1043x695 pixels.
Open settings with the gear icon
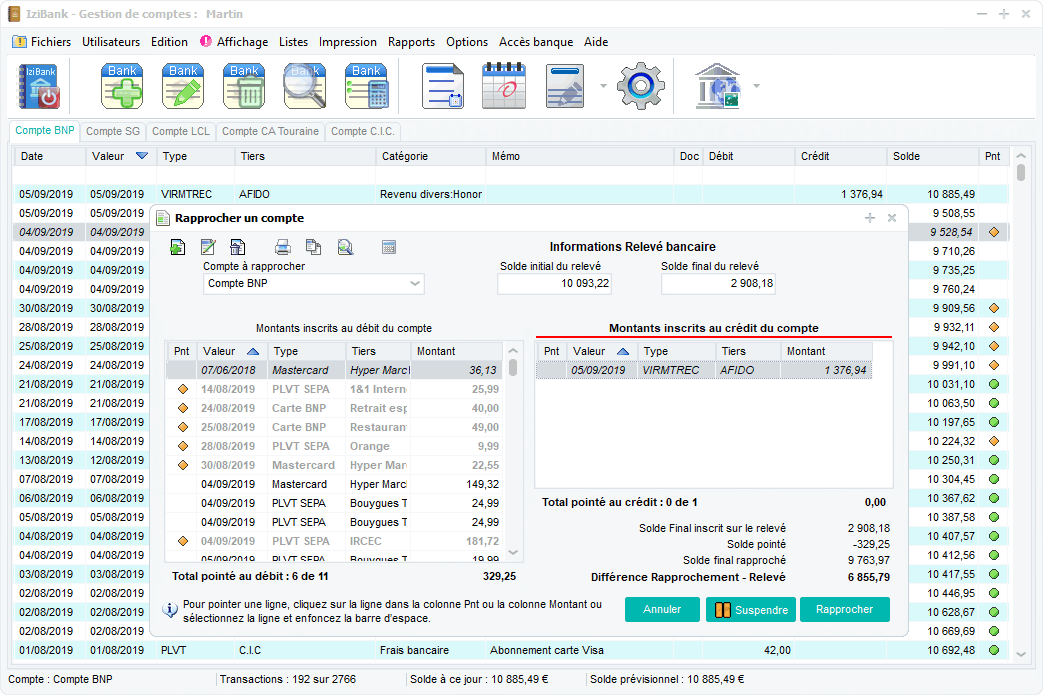[x=640, y=86]
